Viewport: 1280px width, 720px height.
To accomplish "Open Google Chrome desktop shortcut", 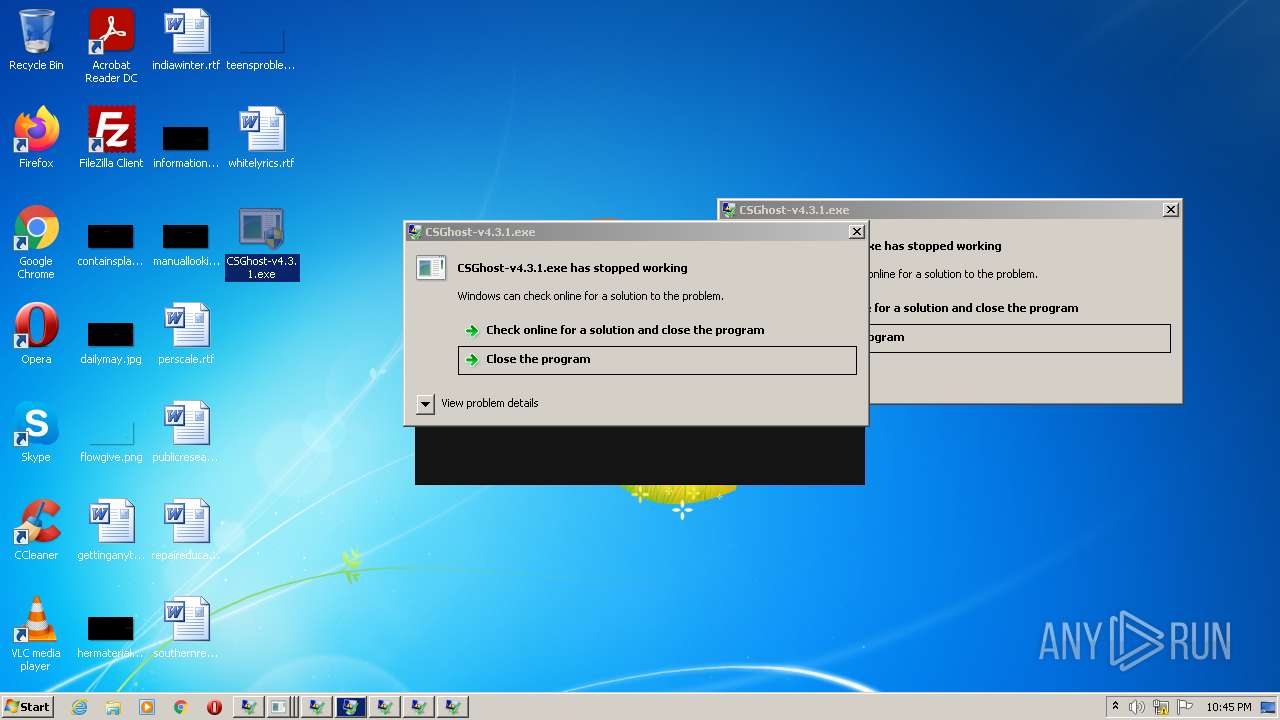I will pyautogui.click(x=36, y=243).
